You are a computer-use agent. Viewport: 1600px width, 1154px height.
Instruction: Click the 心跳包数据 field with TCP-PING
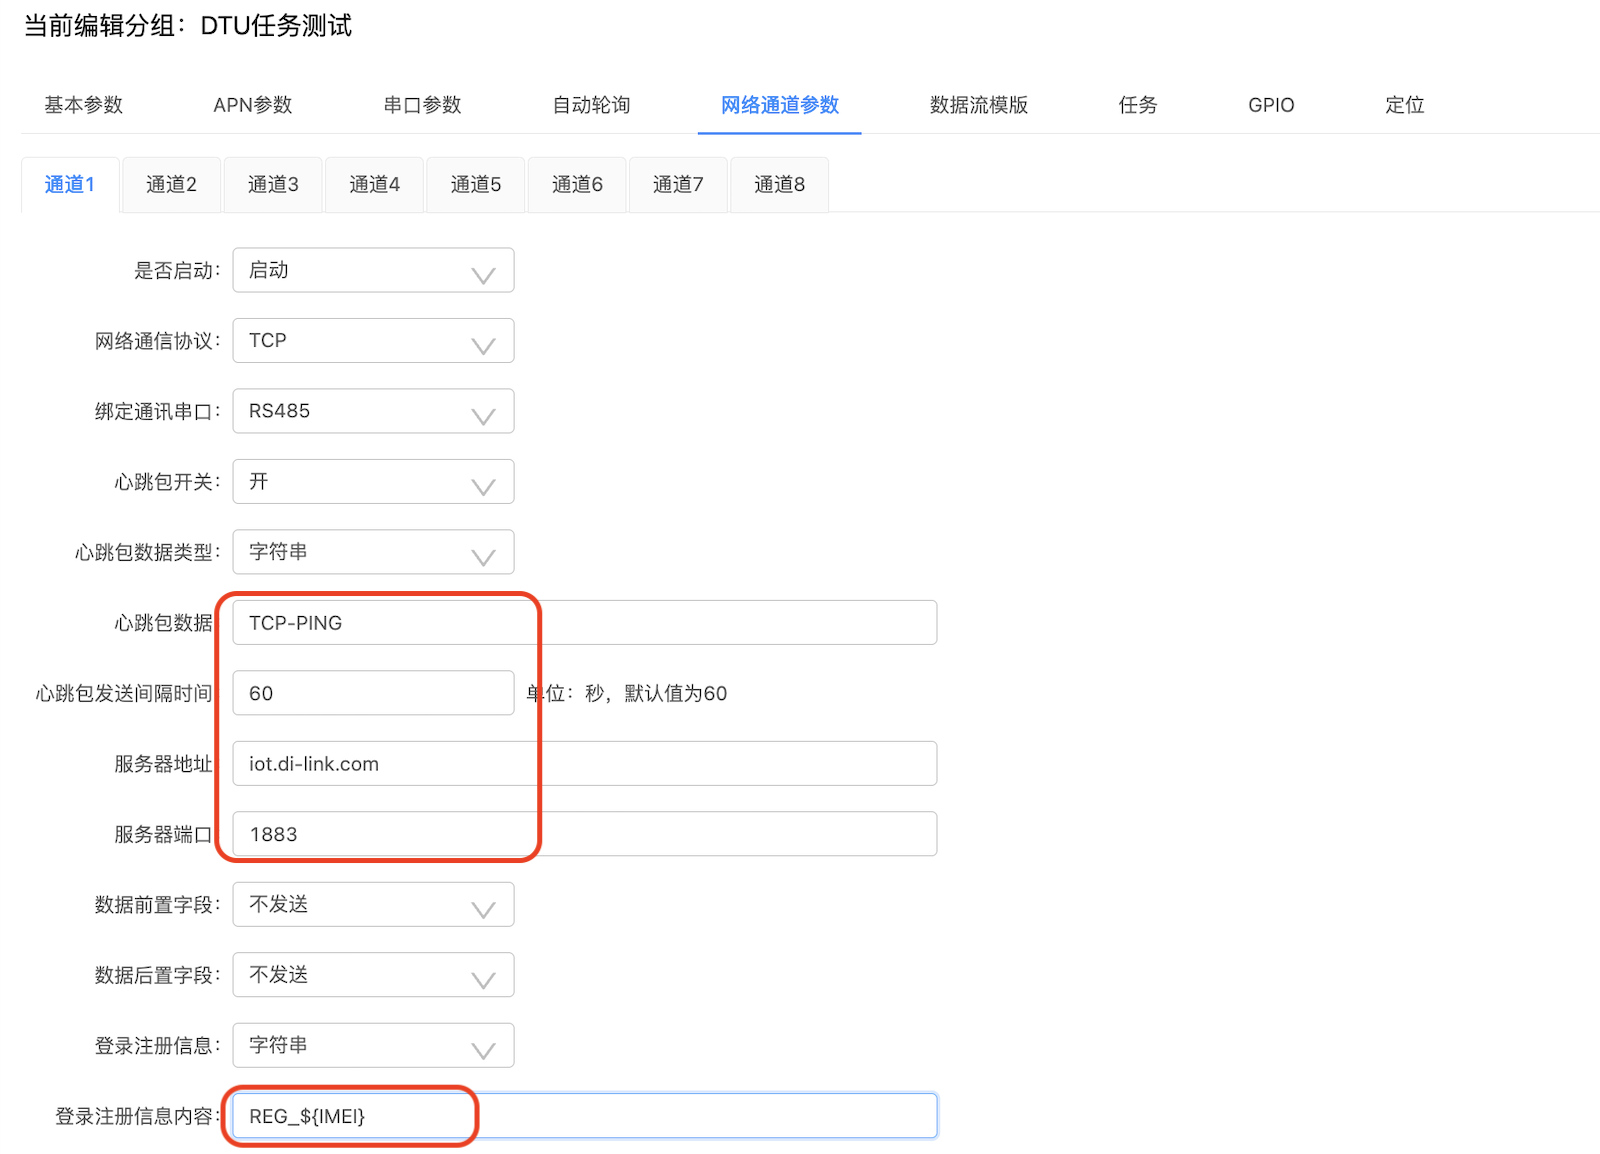tap(585, 622)
